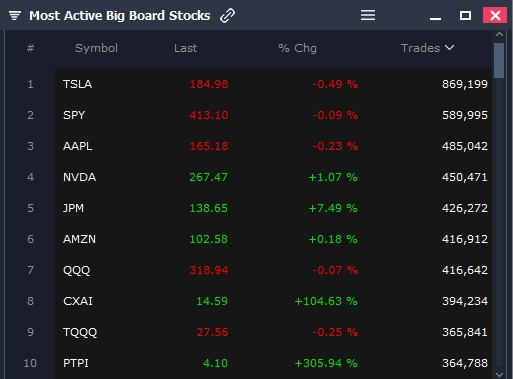Toggle Trades column sort chevron
This screenshot has height=379, width=513.
(x=449, y=48)
